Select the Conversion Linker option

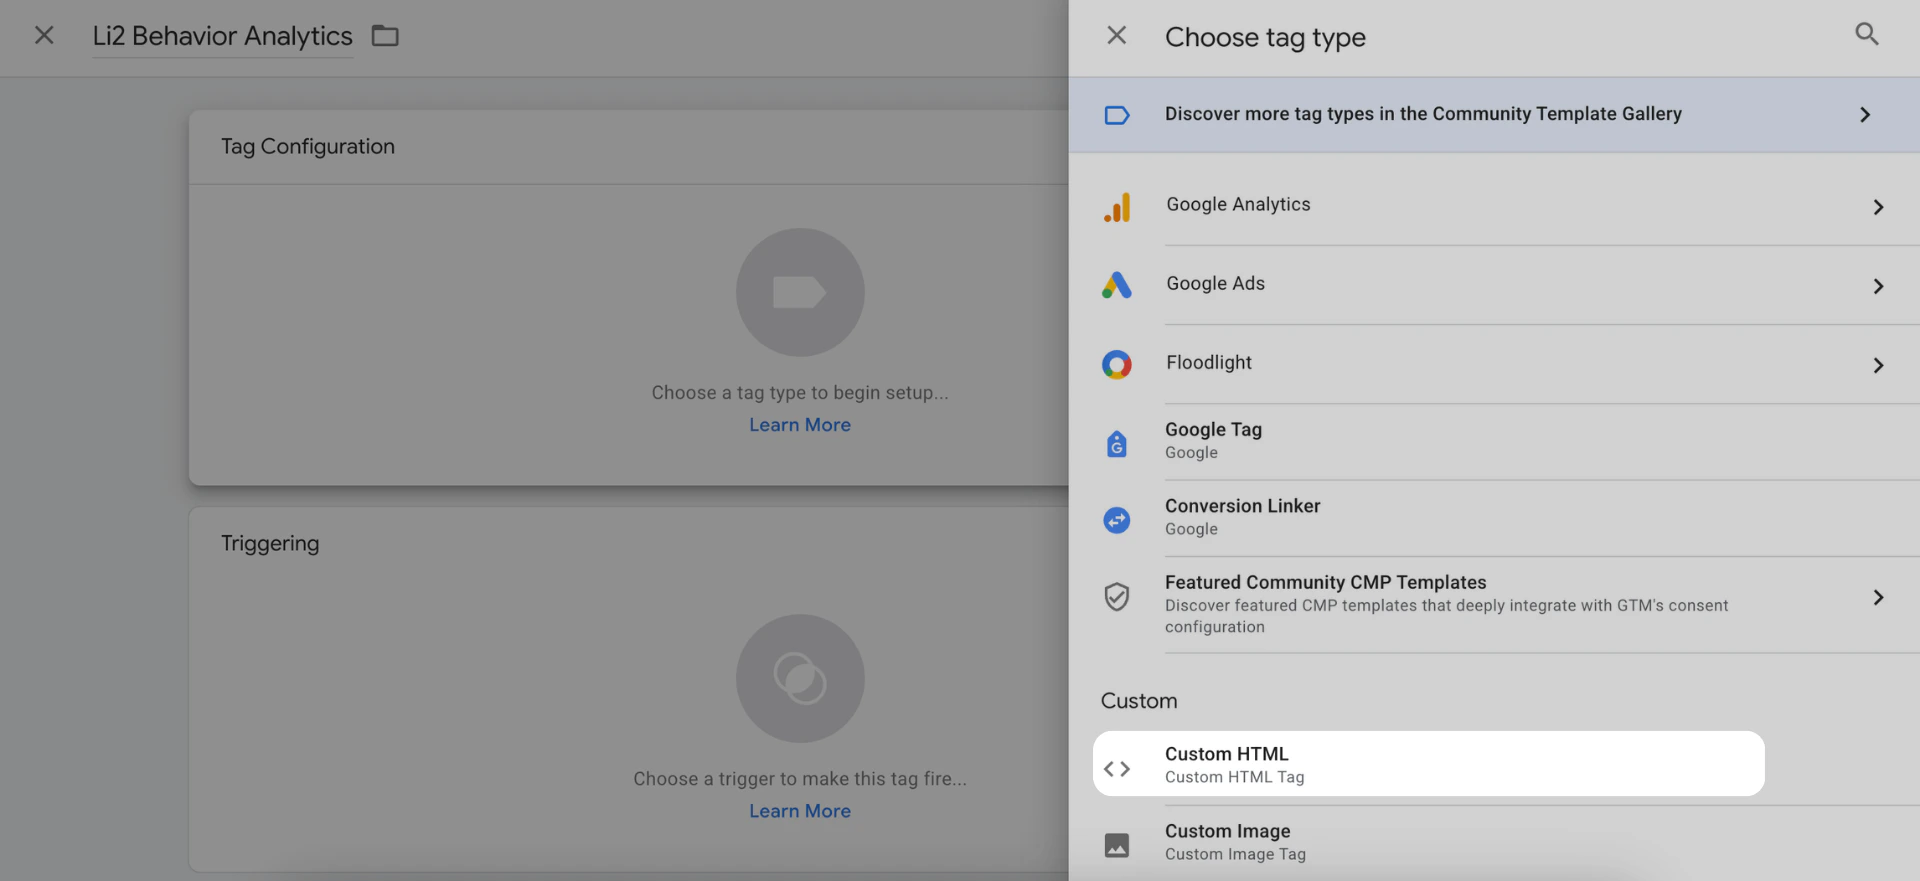click(x=1494, y=518)
